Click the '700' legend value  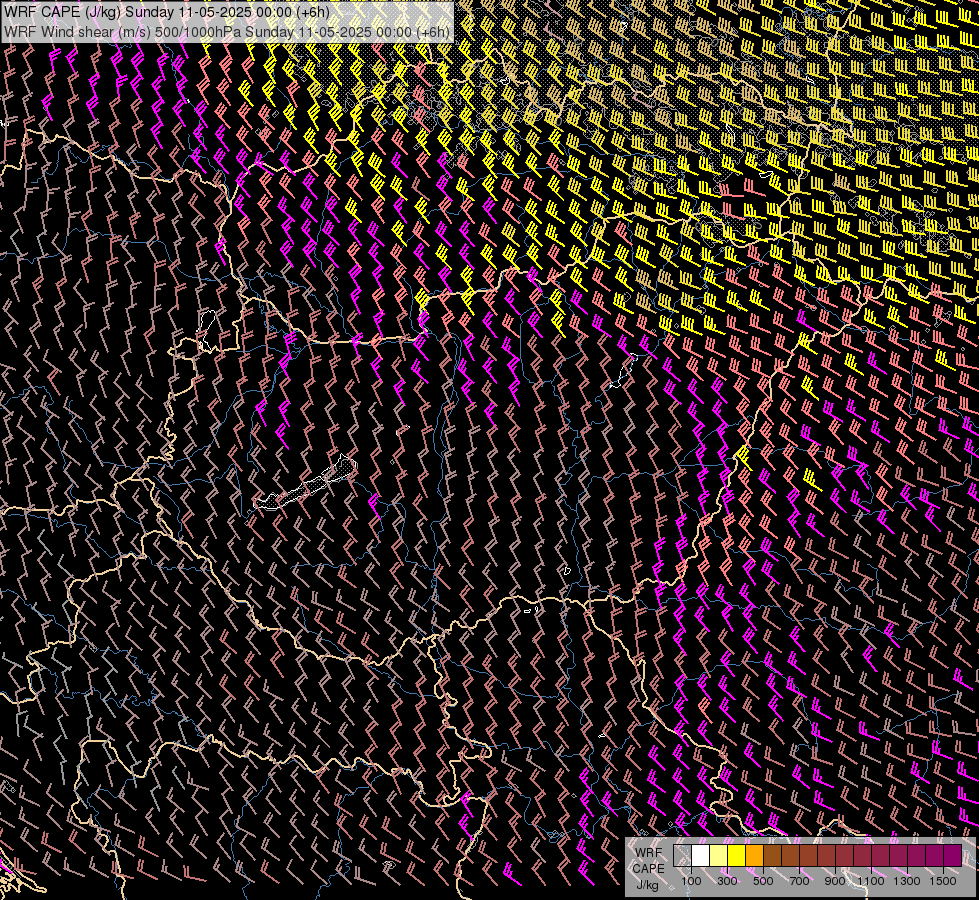(x=799, y=881)
